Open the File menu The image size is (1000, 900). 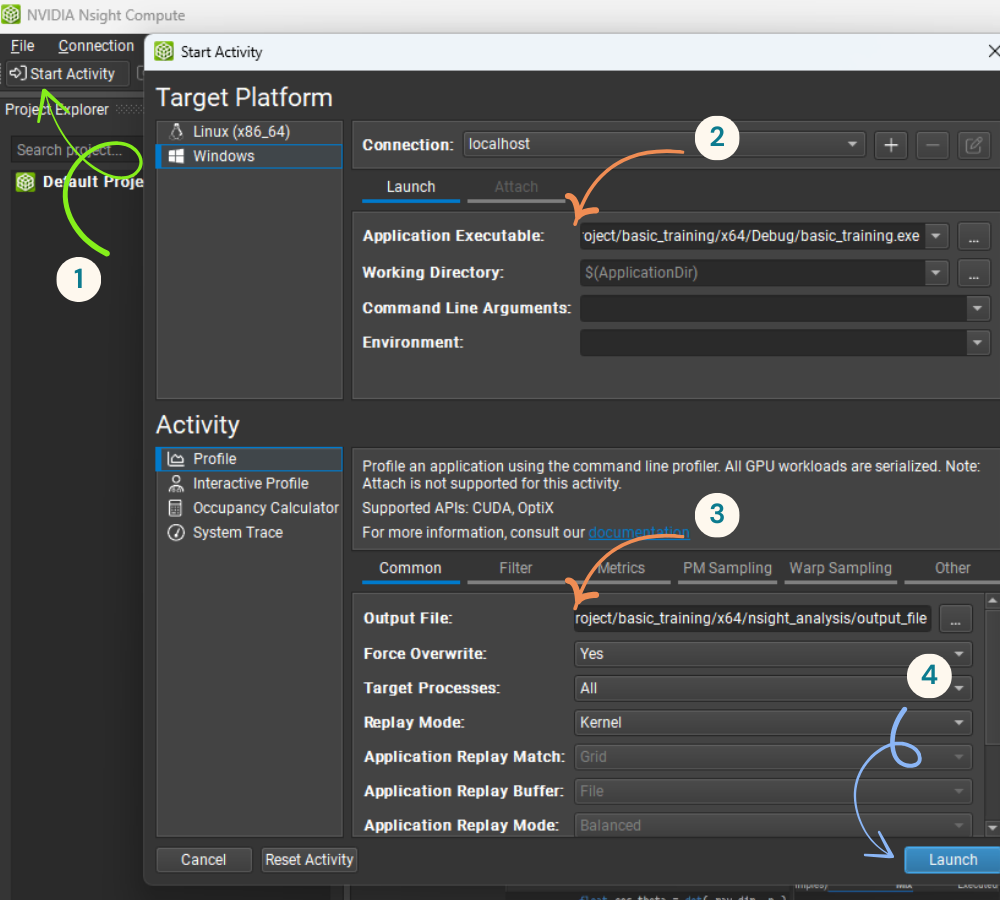click(22, 46)
